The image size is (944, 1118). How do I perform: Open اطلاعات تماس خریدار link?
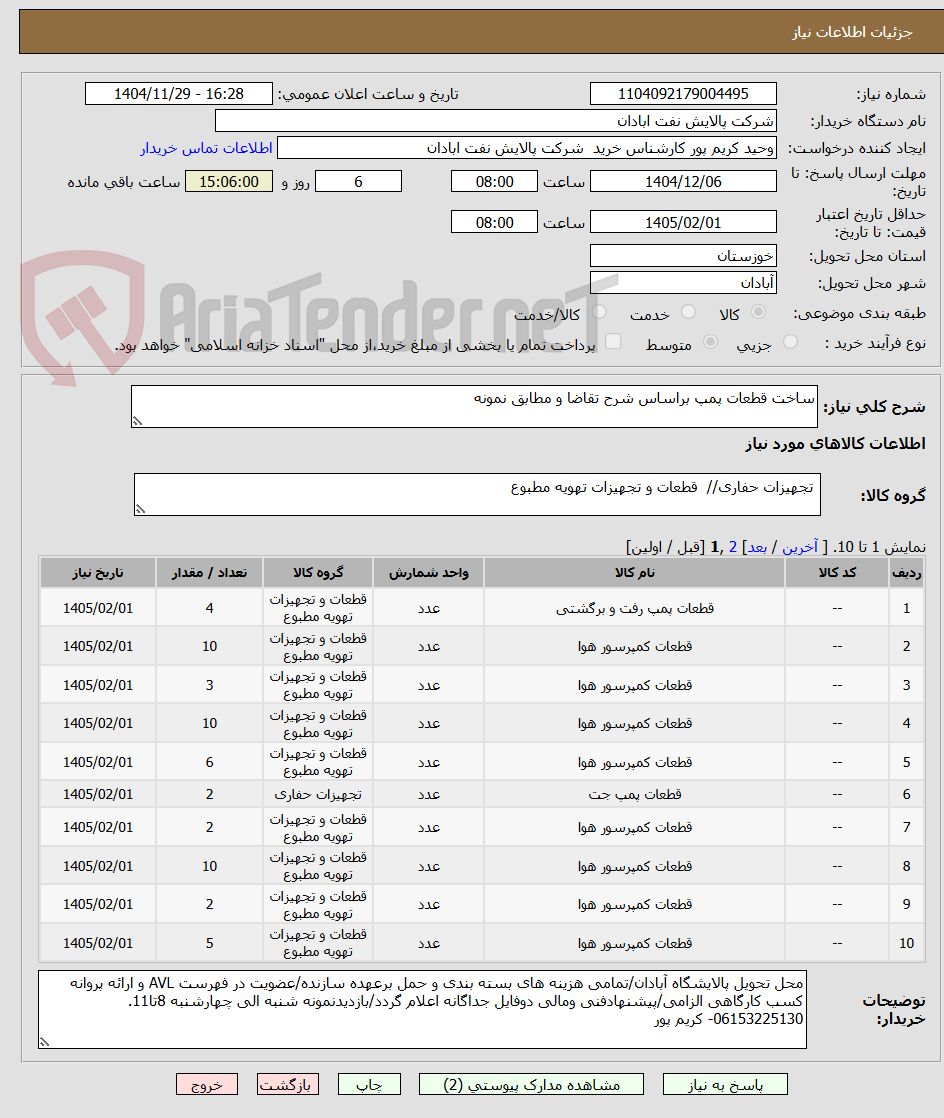pyautogui.click(x=206, y=148)
